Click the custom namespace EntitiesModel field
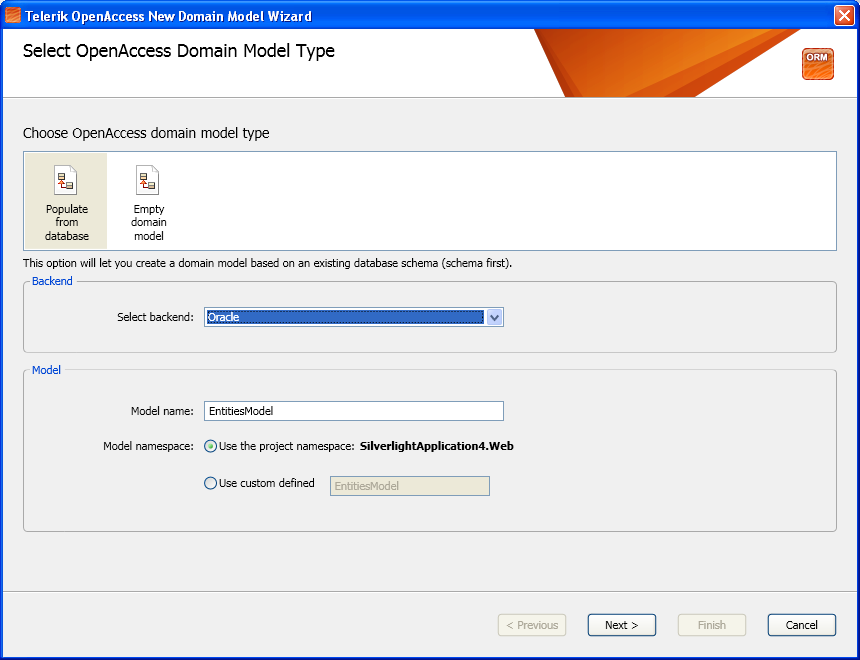 point(409,486)
